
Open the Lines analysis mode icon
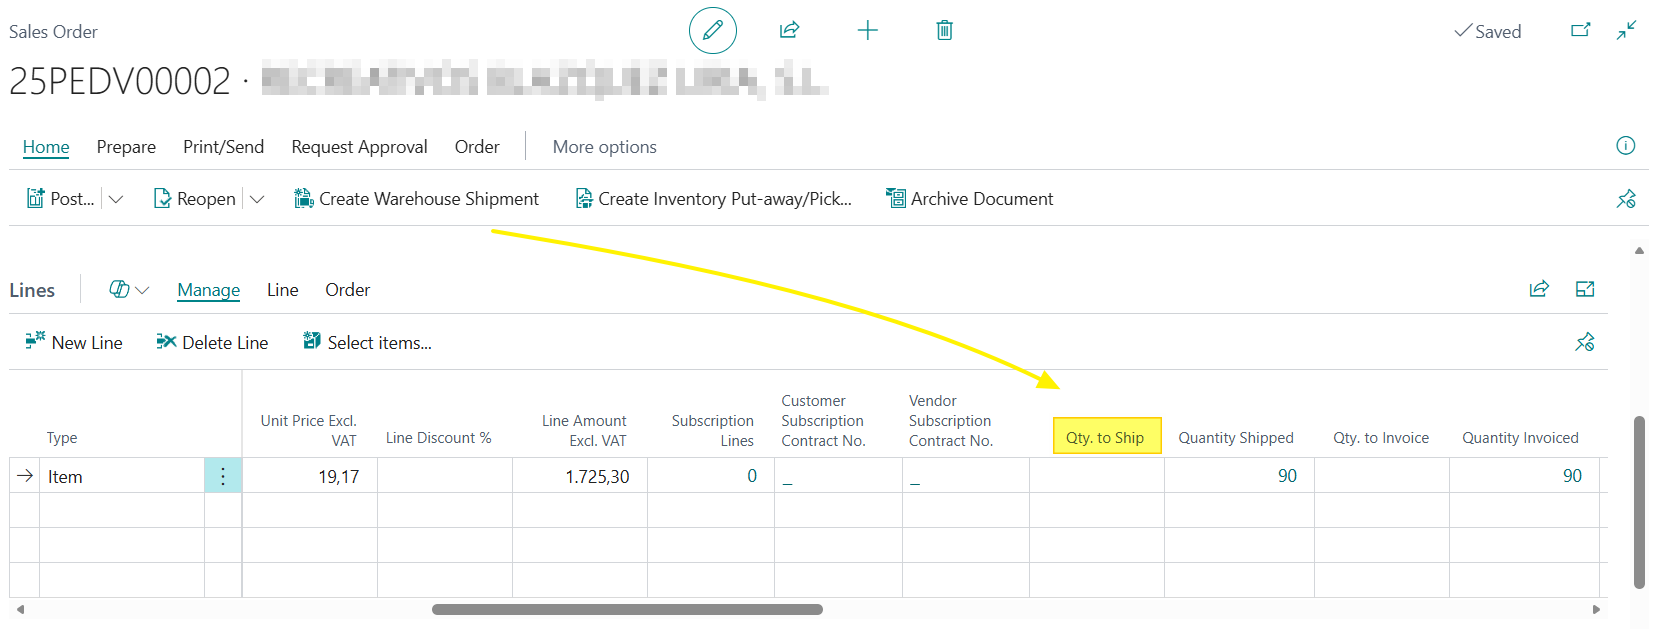pos(119,289)
